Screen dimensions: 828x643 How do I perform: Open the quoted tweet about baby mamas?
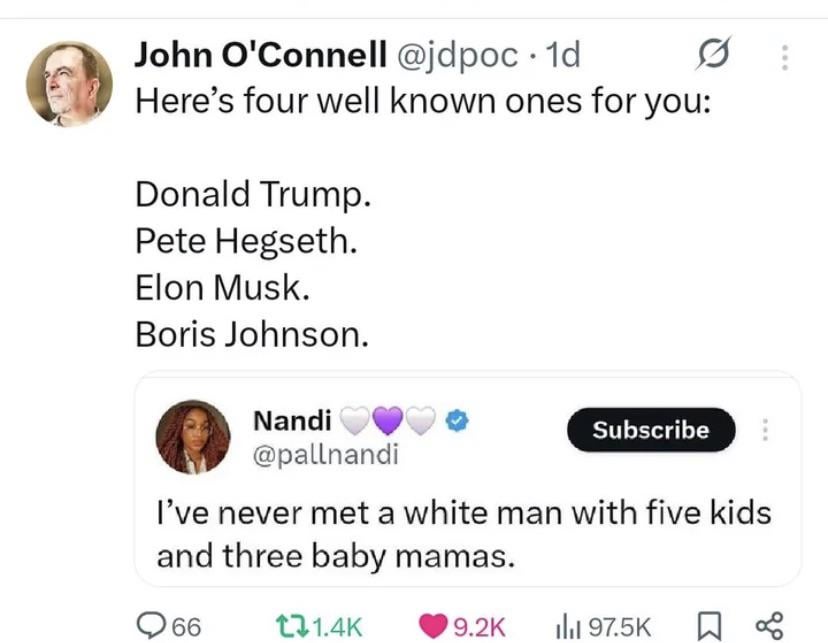click(463, 534)
